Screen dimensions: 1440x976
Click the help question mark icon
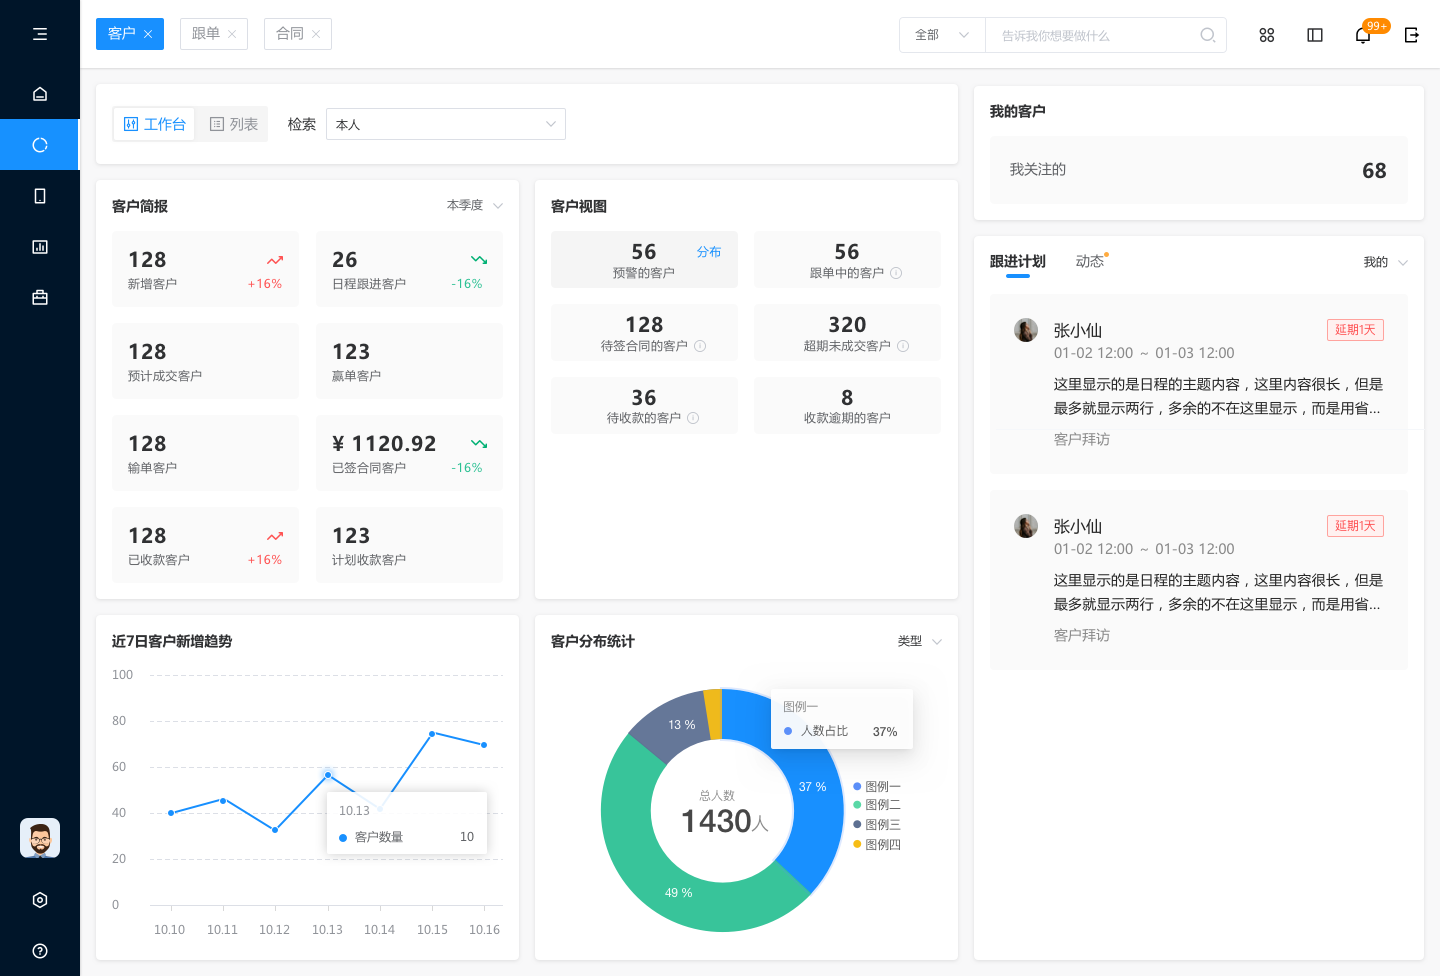pyautogui.click(x=40, y=951)
